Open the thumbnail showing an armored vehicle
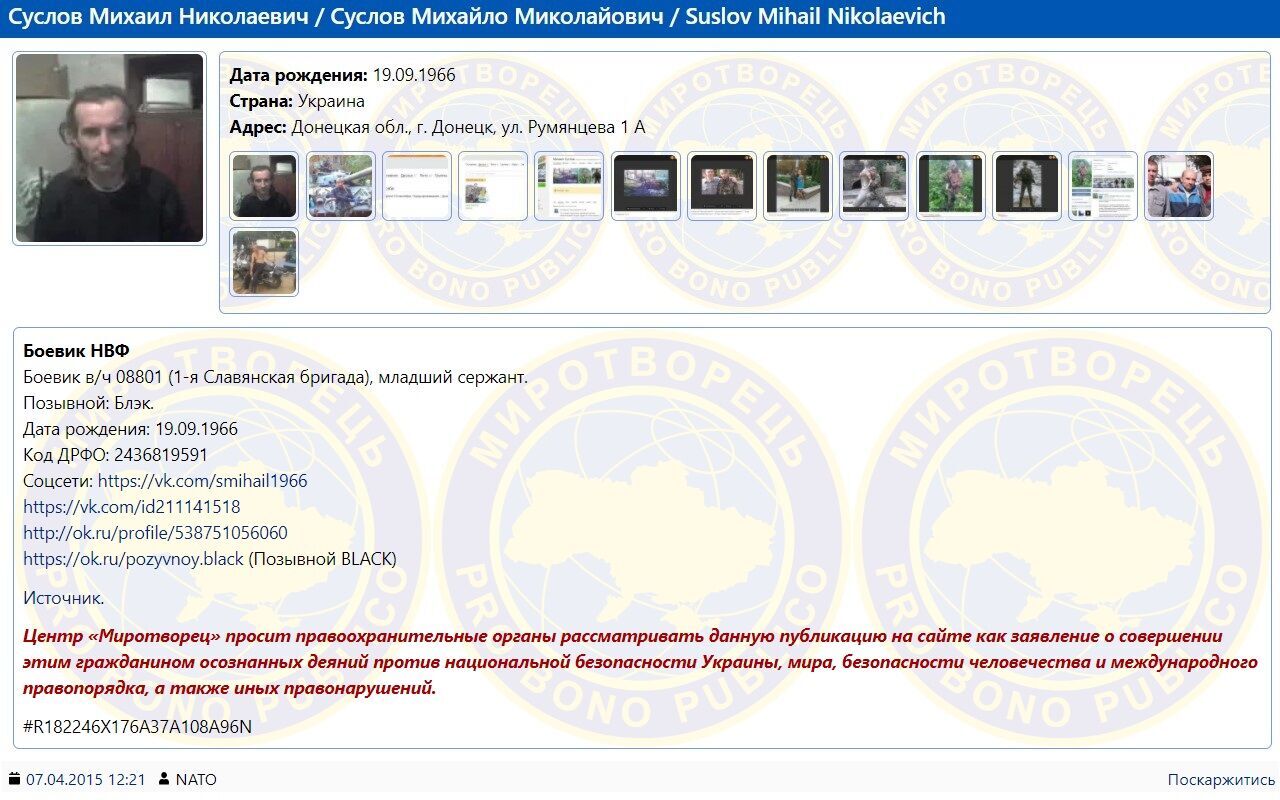The width and height of the screenshot is (1280, 800). [341, 186]
